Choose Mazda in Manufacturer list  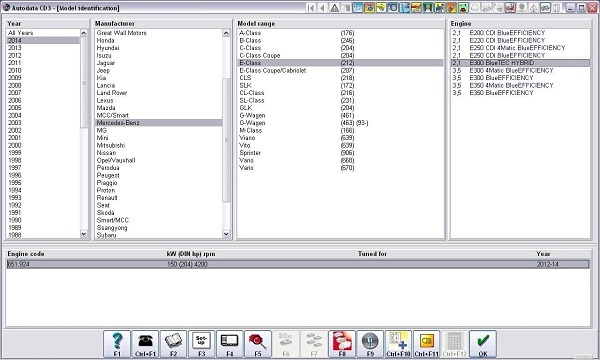(158, 108)
